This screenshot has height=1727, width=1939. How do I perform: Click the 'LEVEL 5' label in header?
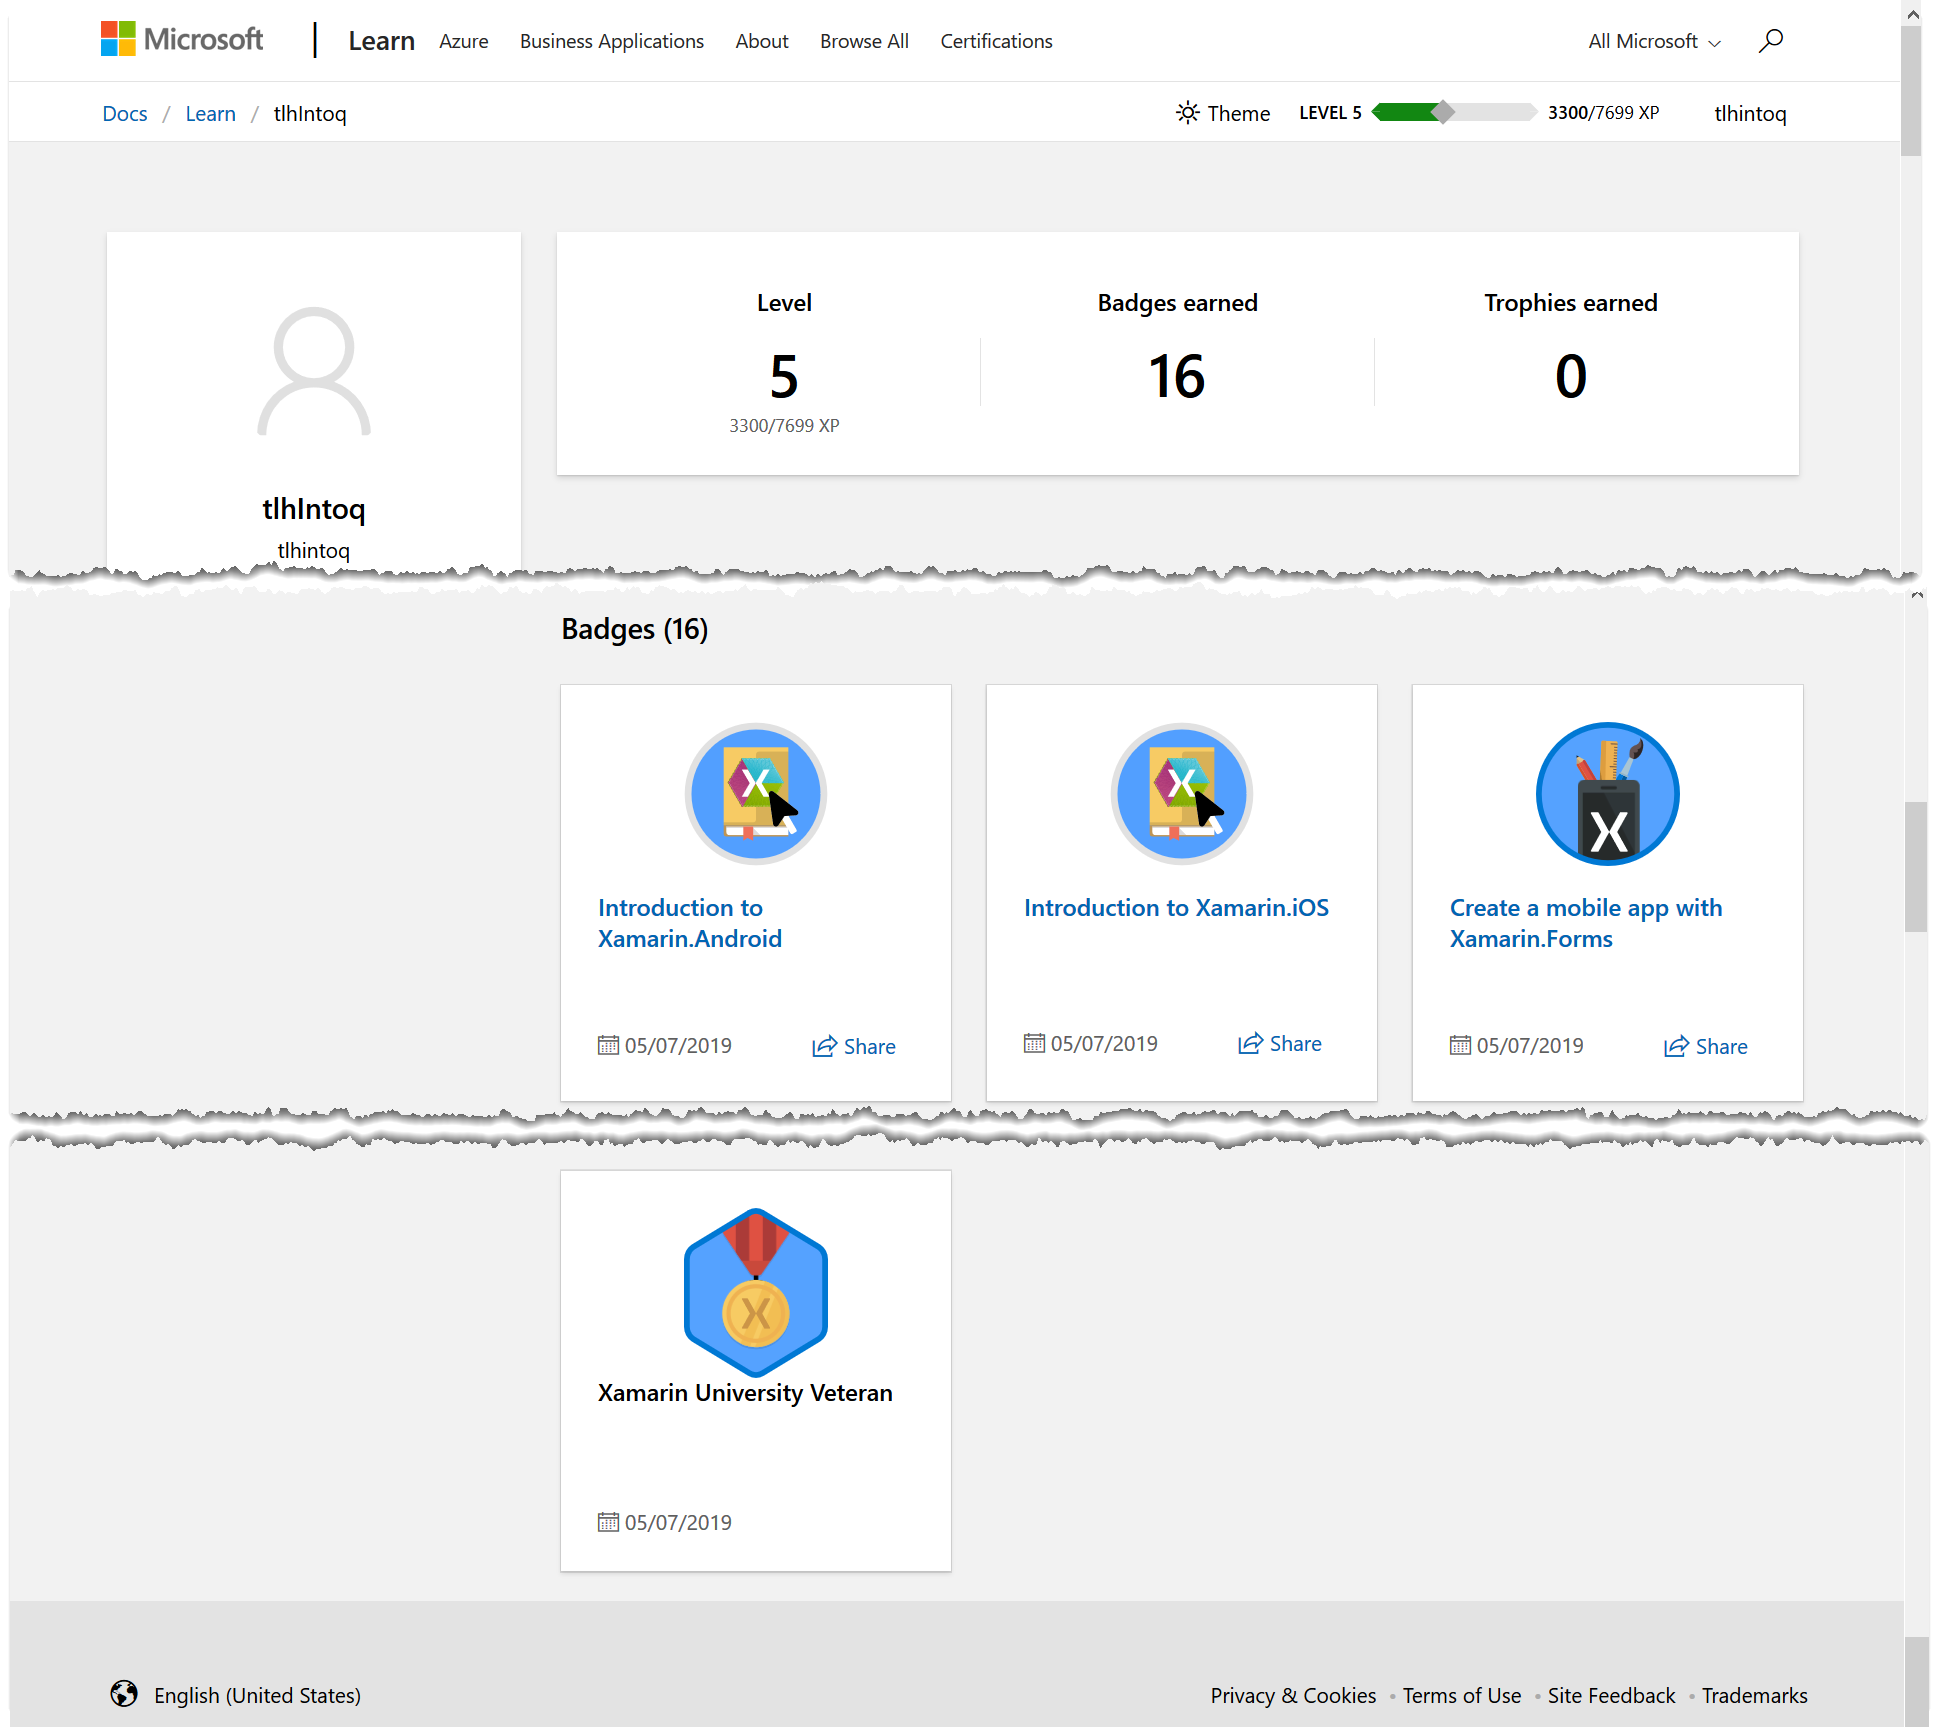pyautogui.click(x=1330, y=113)
